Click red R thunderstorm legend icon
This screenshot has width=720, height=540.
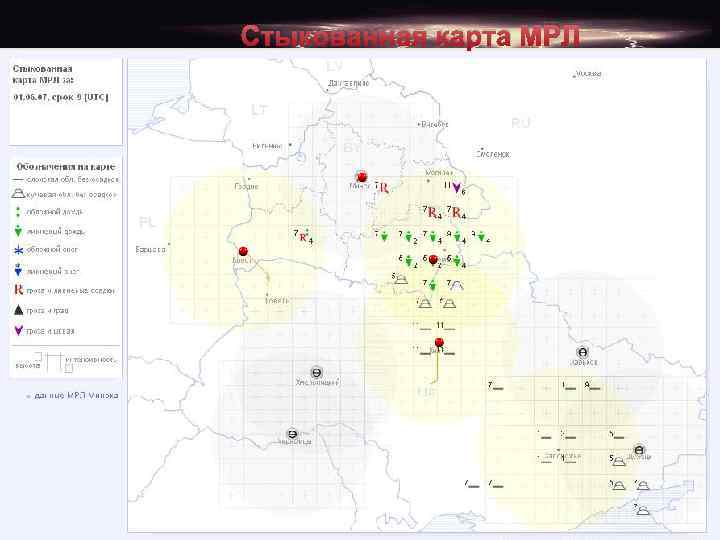pyautogui.click(x=18, y=290)
